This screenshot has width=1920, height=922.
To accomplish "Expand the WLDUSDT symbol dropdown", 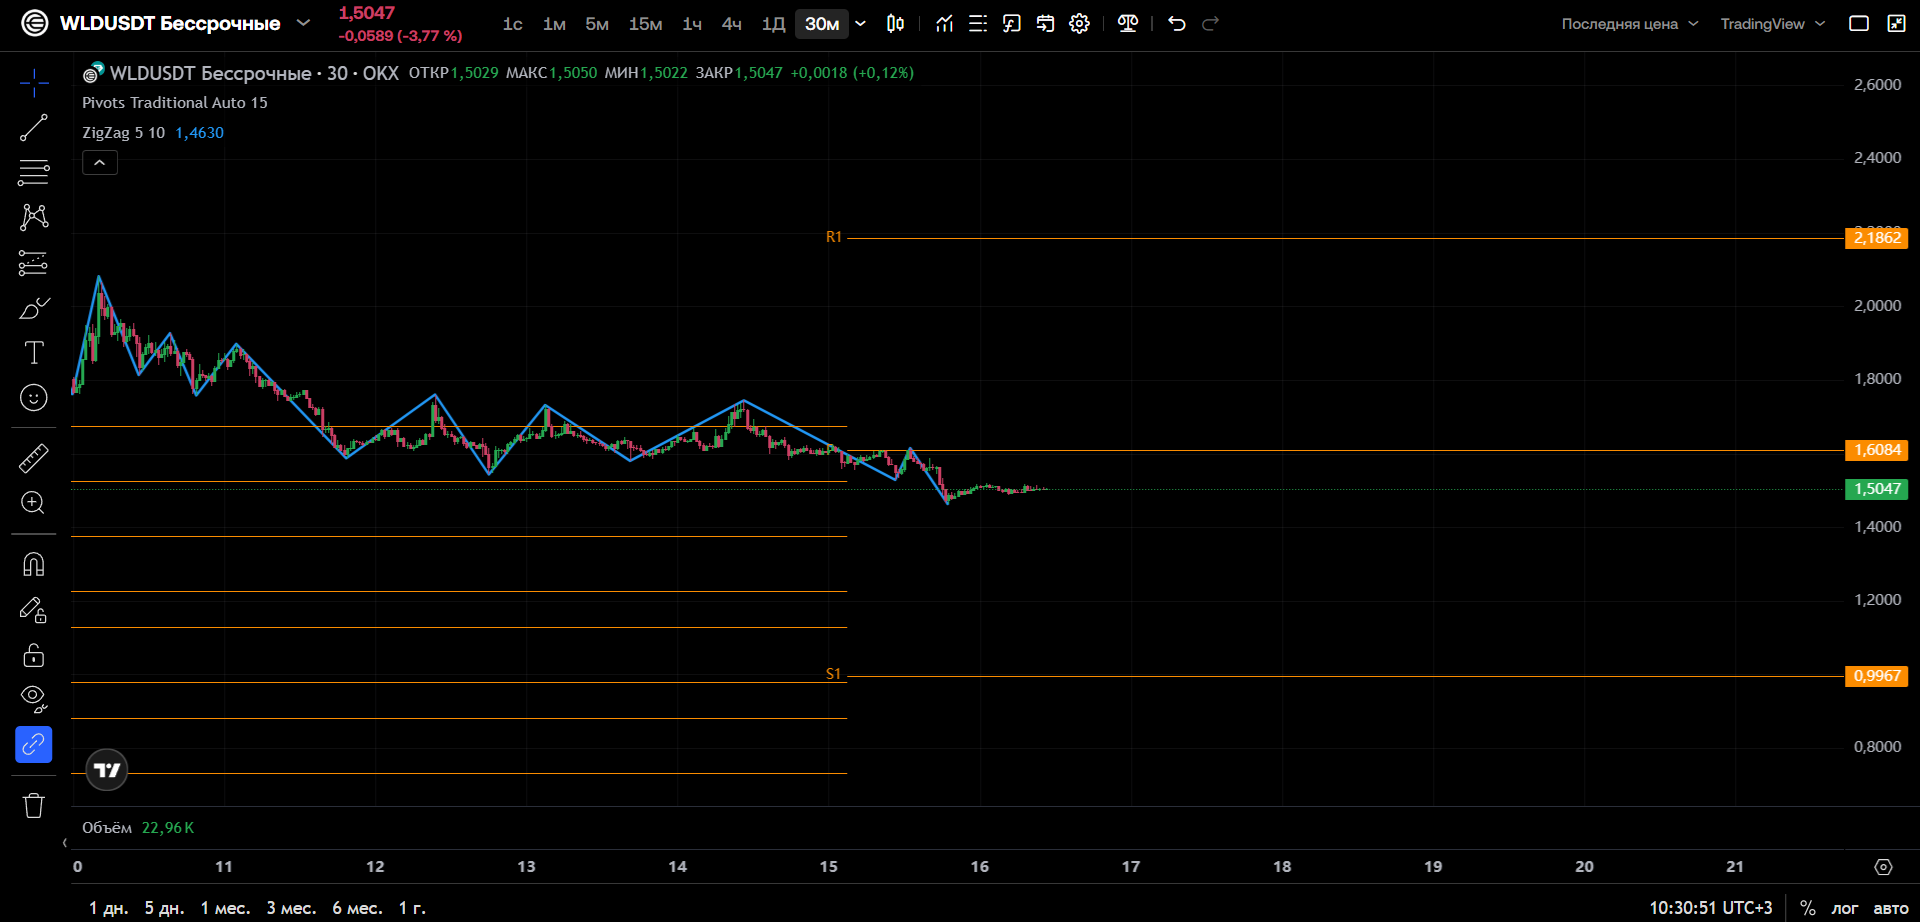I will (x=303, y=23).
